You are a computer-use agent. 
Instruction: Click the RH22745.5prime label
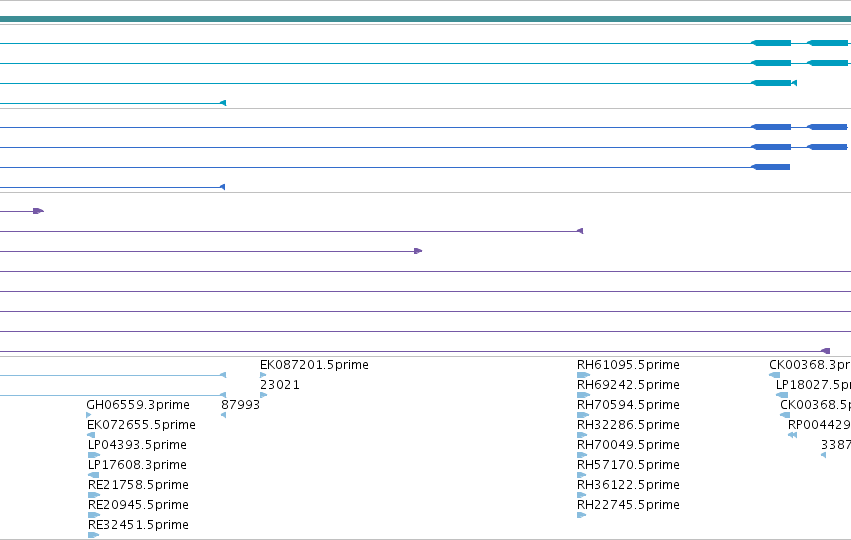(x=628, y=505)
